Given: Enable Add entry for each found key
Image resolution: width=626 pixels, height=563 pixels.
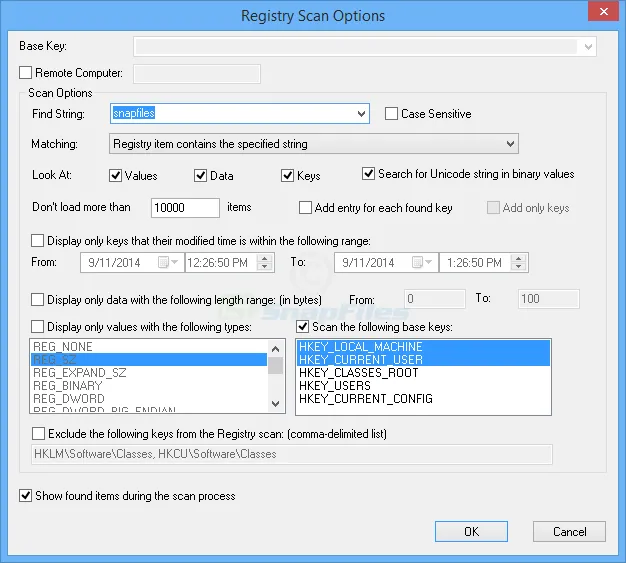Looking at the screenshot, I should [305, 208].
